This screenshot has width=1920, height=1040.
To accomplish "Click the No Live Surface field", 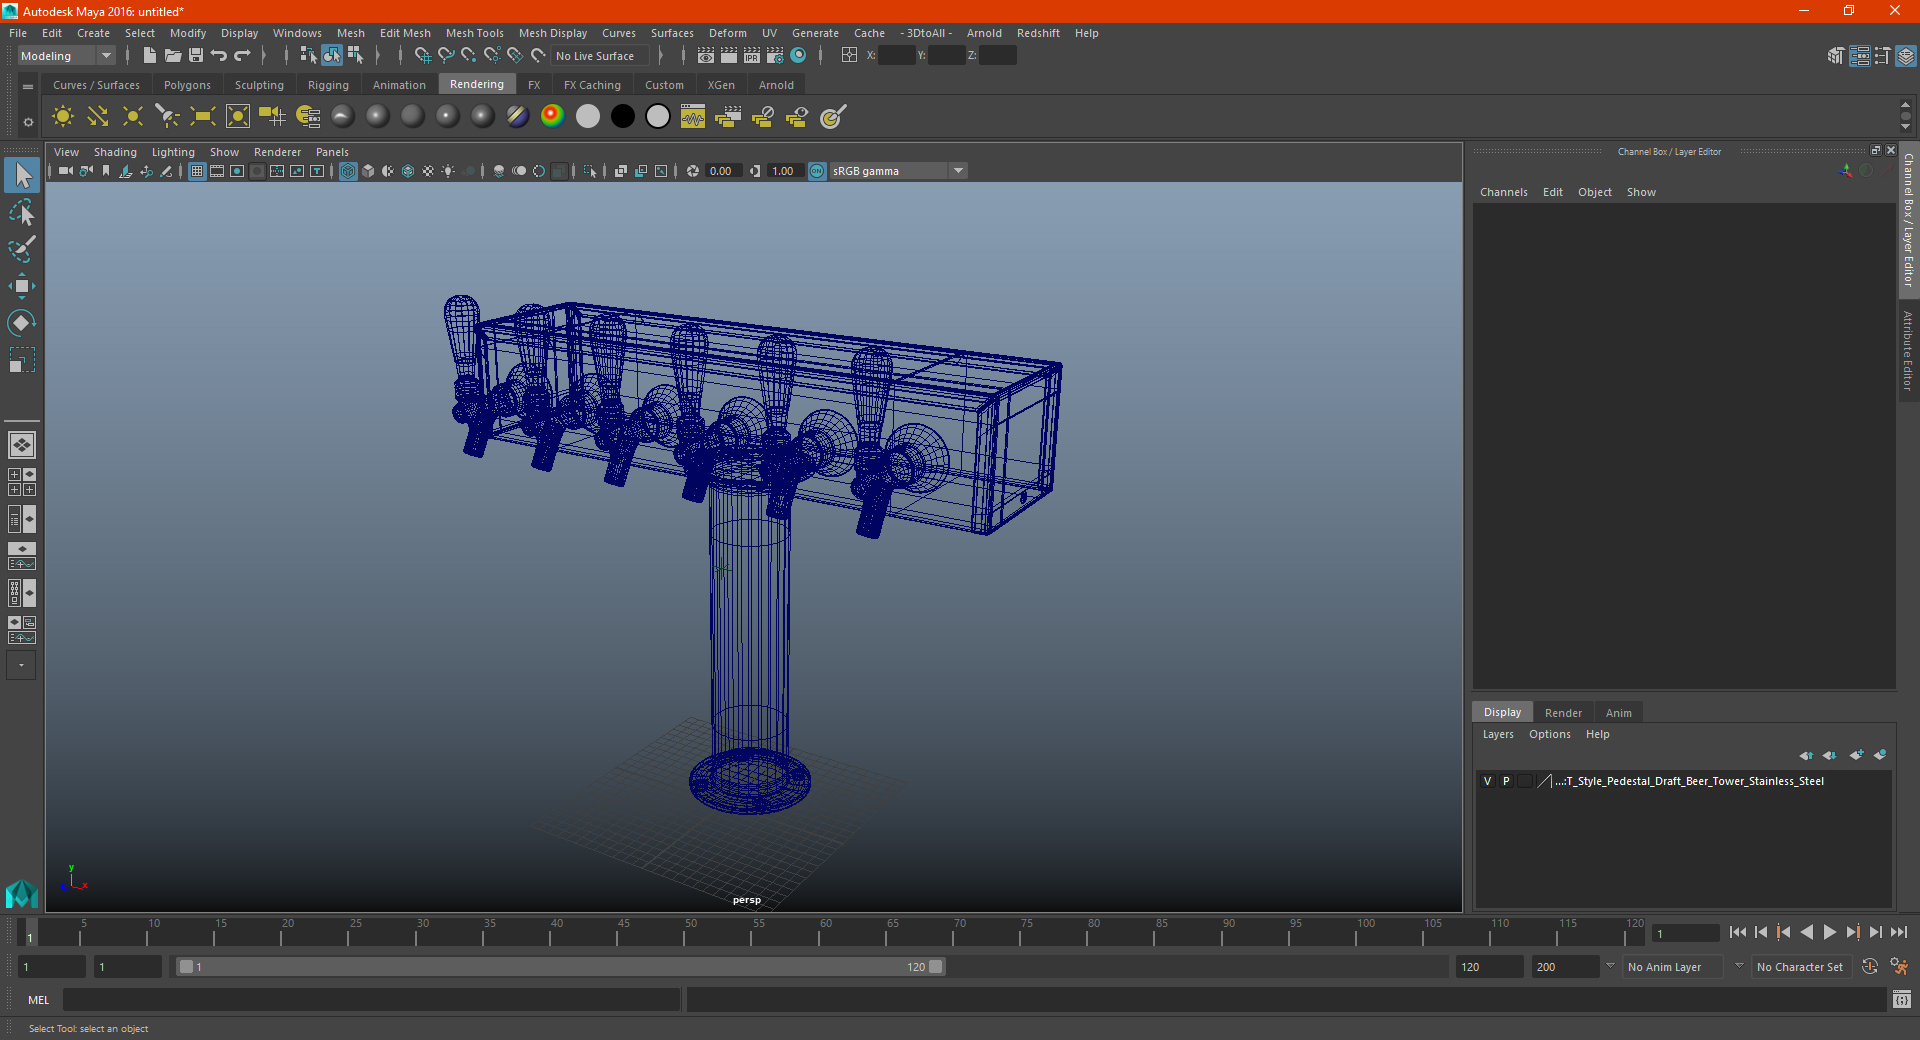I will pyautogui.click(x=601, y=56).
